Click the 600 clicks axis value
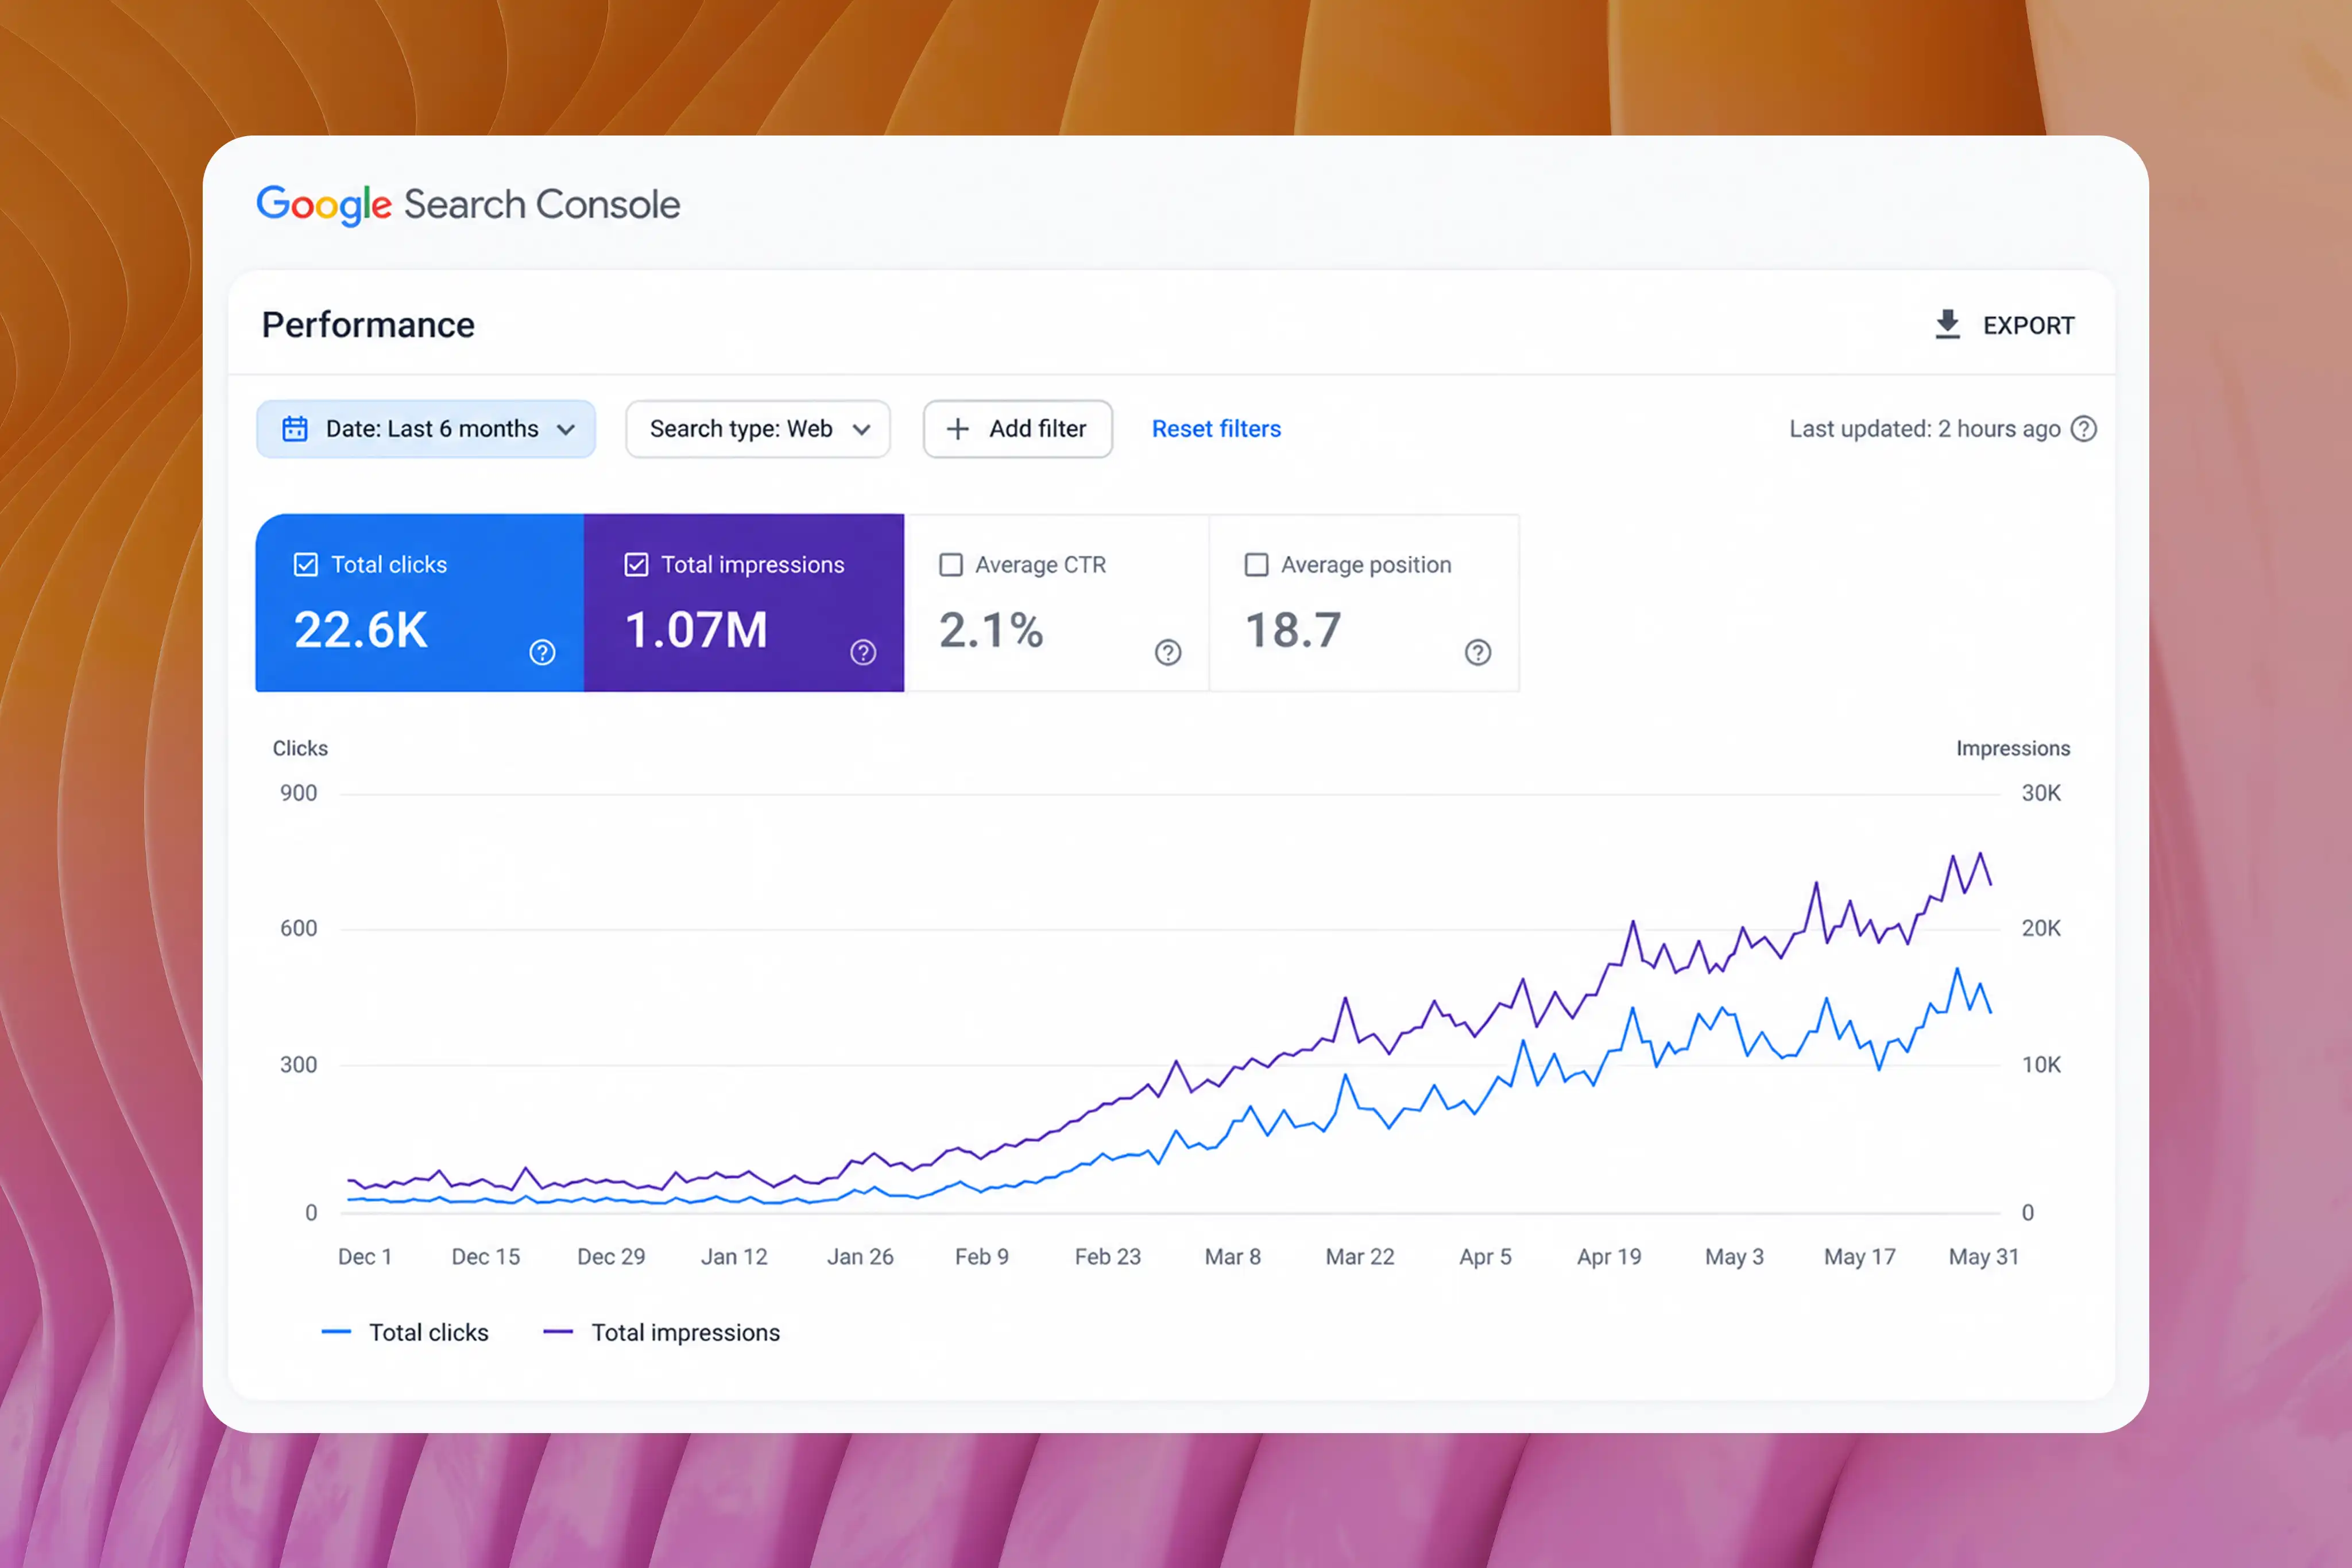 (299, 928)
